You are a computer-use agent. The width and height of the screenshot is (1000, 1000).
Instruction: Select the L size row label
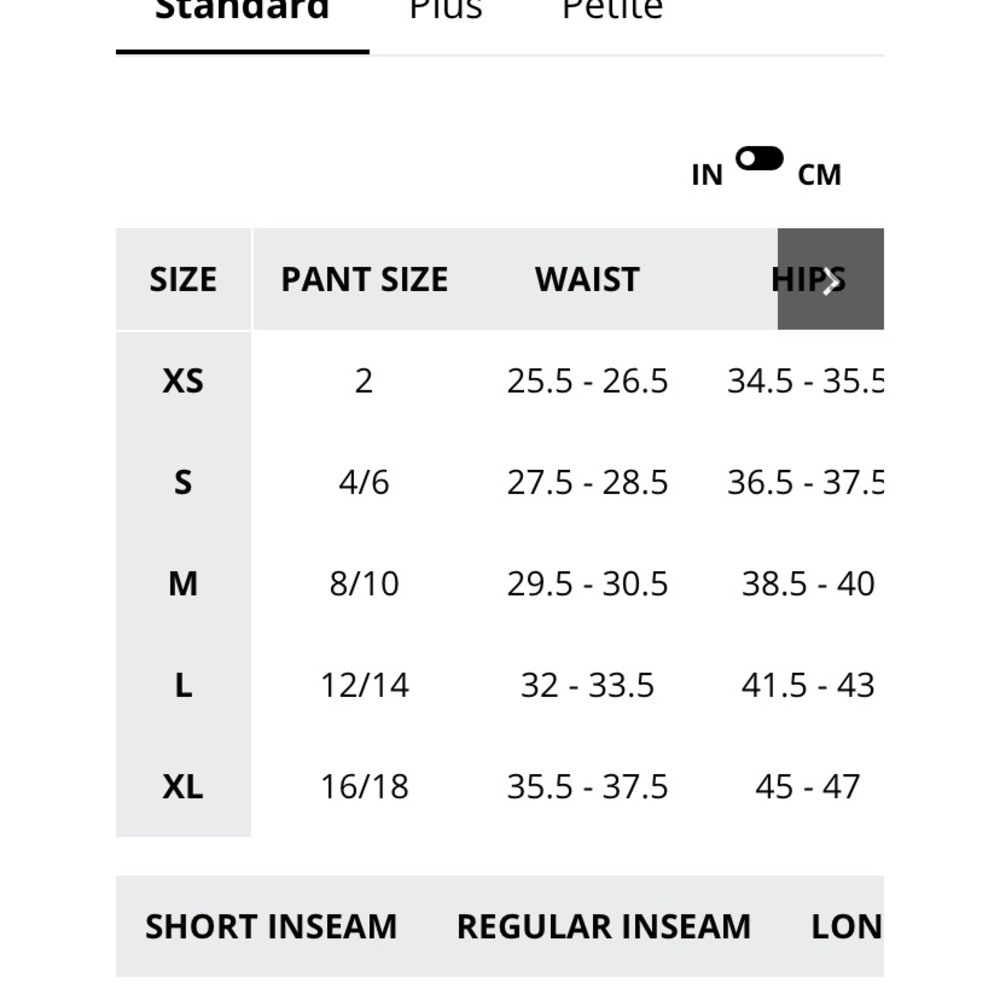(x=183, y=686)
